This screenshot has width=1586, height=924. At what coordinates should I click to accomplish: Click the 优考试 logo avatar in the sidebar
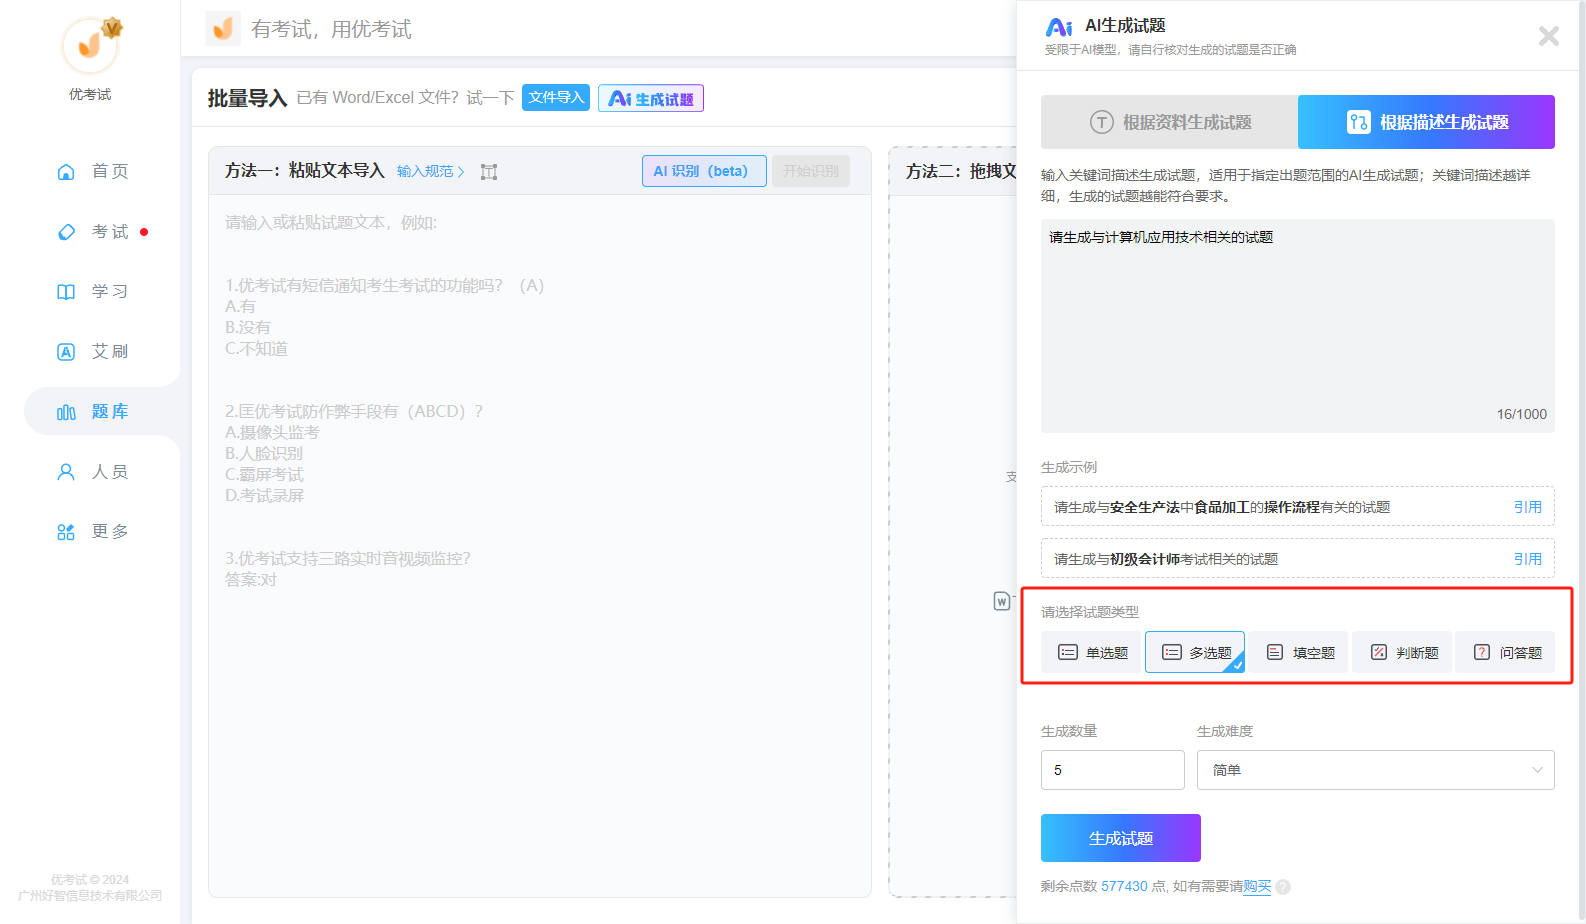[90, 45]
